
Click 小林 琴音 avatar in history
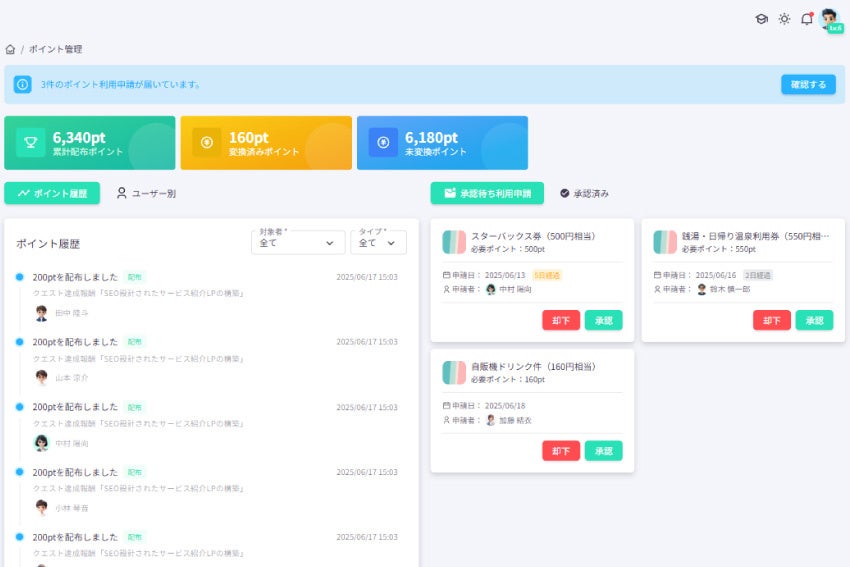point(42,508)
